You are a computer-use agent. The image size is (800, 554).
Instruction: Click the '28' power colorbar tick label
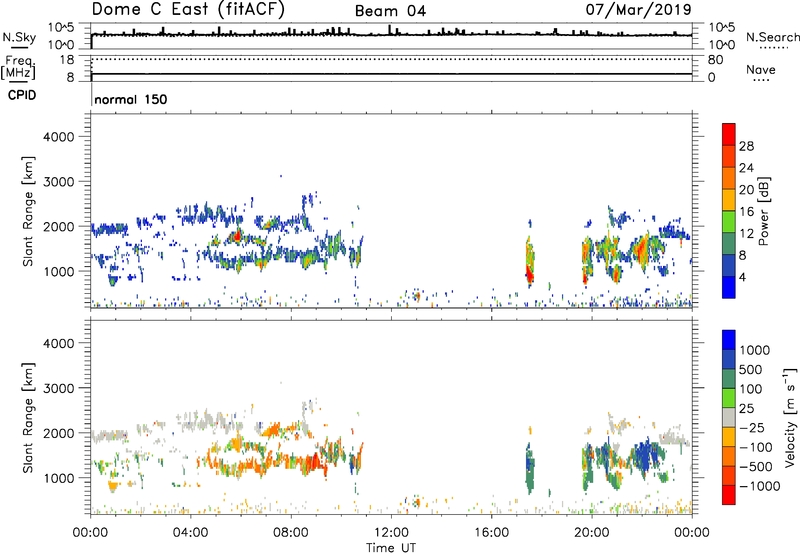click(746, 146)
